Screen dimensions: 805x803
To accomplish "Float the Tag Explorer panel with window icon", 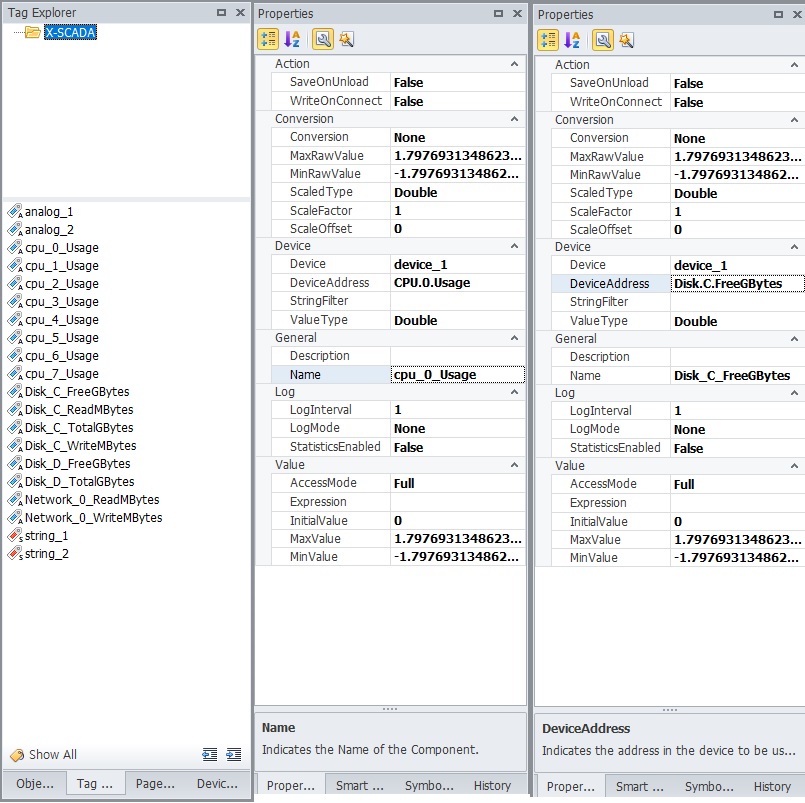I will (221, 12).
